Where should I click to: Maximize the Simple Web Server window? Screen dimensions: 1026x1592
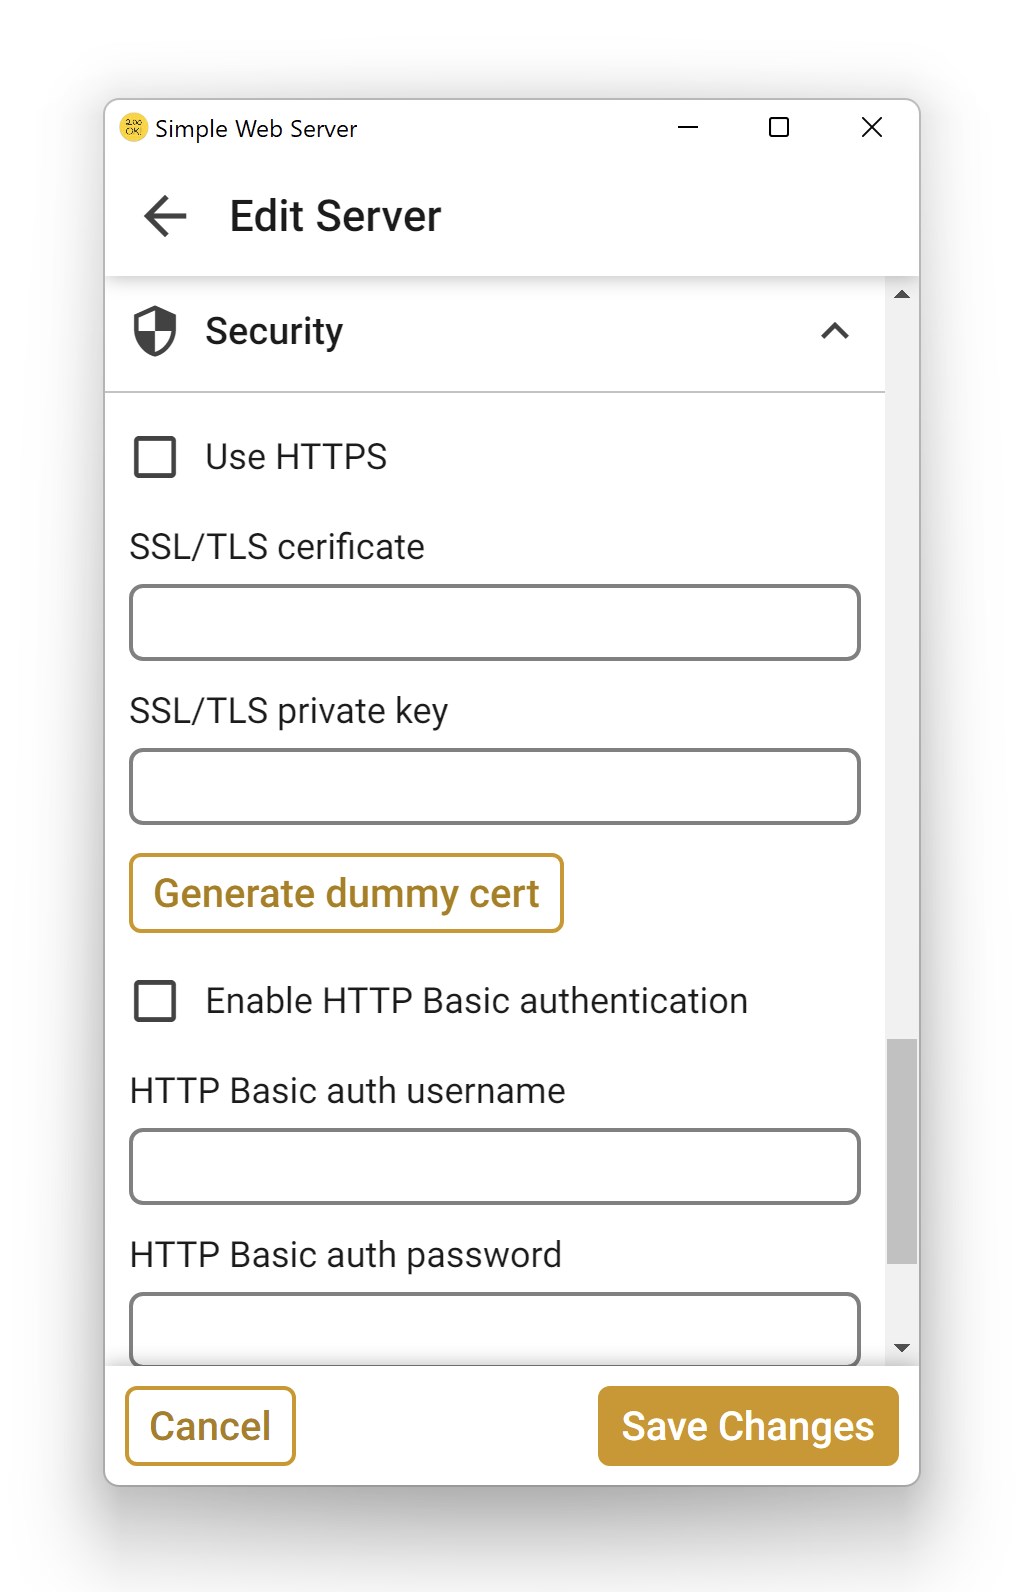tap(779, 128)
